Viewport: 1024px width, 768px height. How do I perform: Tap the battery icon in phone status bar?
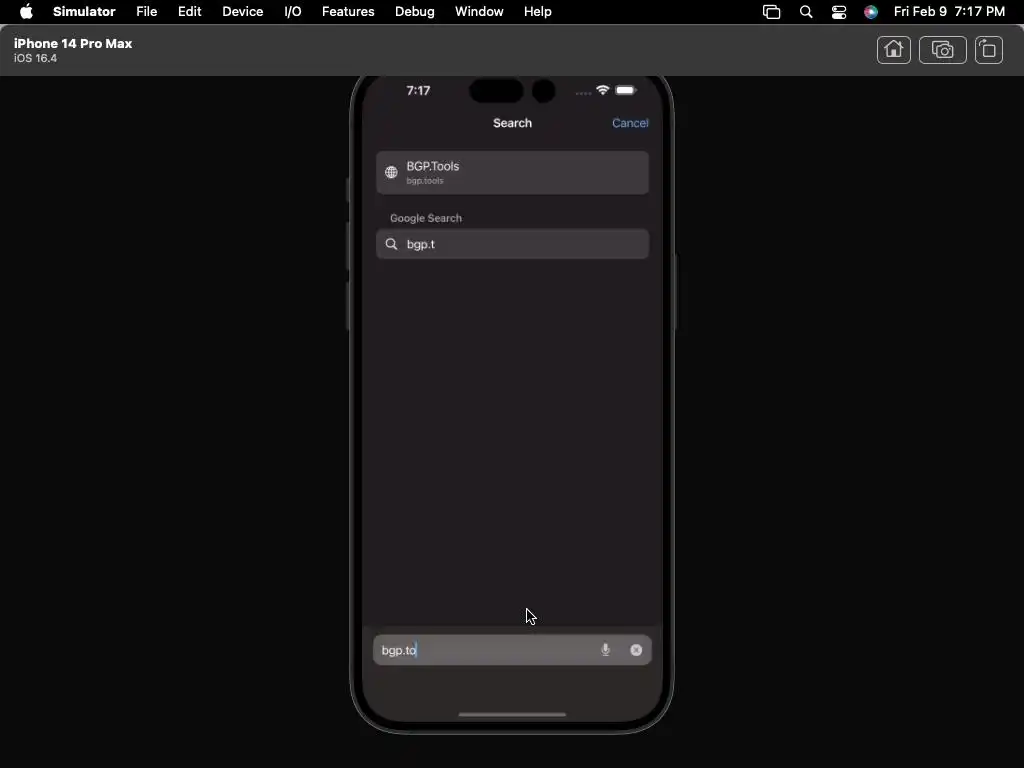pyautogui.click(x=626, y=90)
